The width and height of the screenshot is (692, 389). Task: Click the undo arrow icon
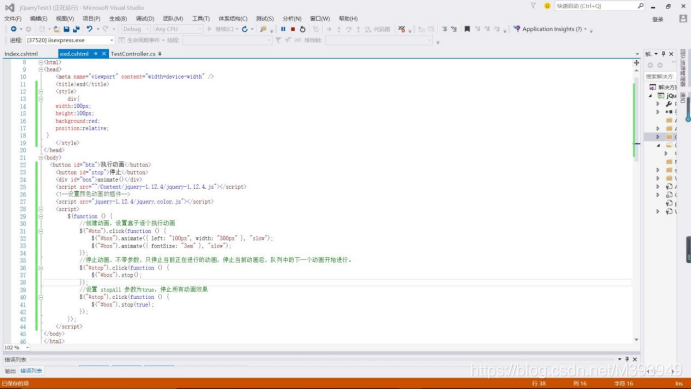[x=89, y=29]
